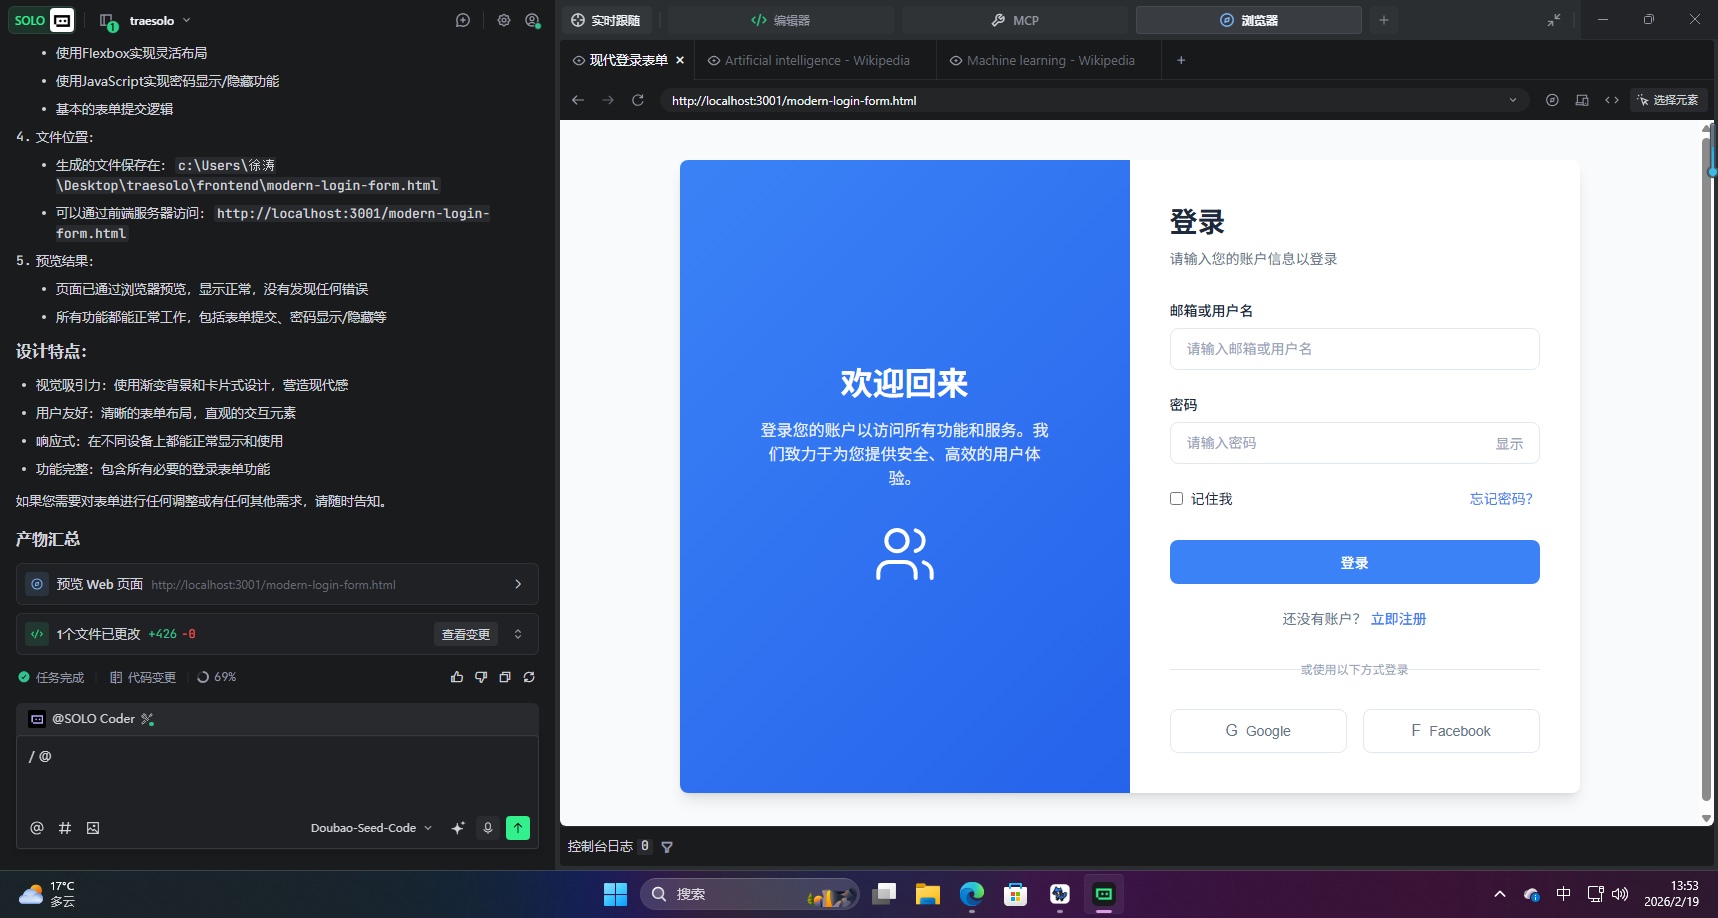Start a new conversation in SOLO
This screenshot has height=918, width=1718.
click(x=462, y=20)
